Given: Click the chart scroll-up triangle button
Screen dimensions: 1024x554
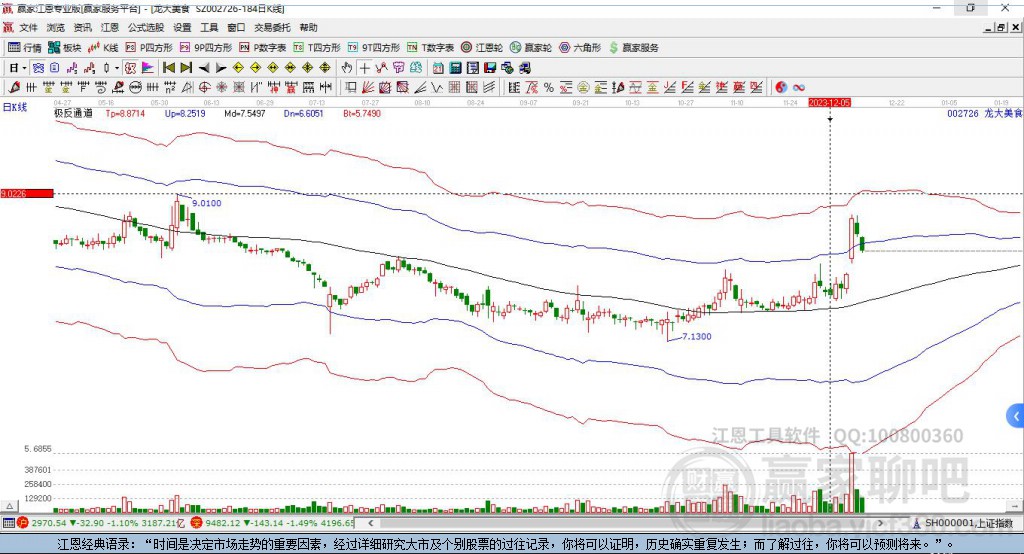Looking at the screenshot, I should pyautogui.click(x=9, y=506).
